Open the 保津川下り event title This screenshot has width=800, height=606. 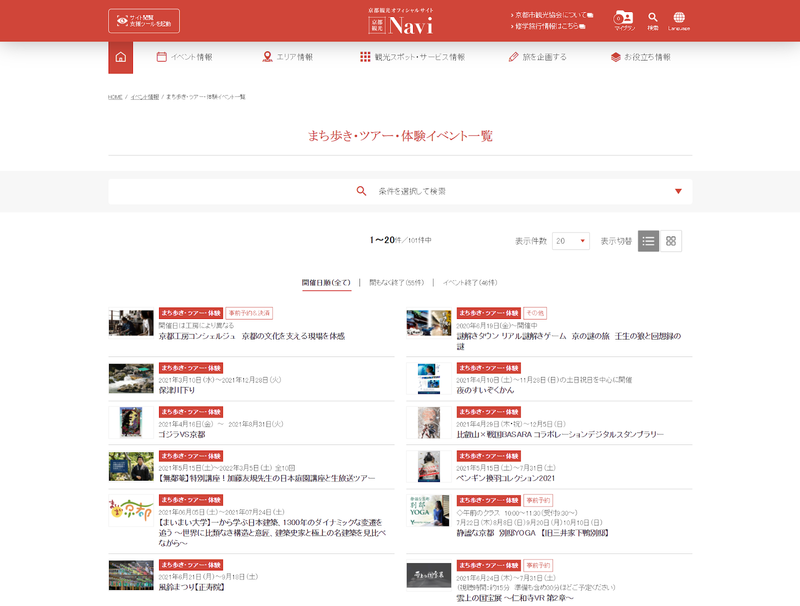(177, 390)
